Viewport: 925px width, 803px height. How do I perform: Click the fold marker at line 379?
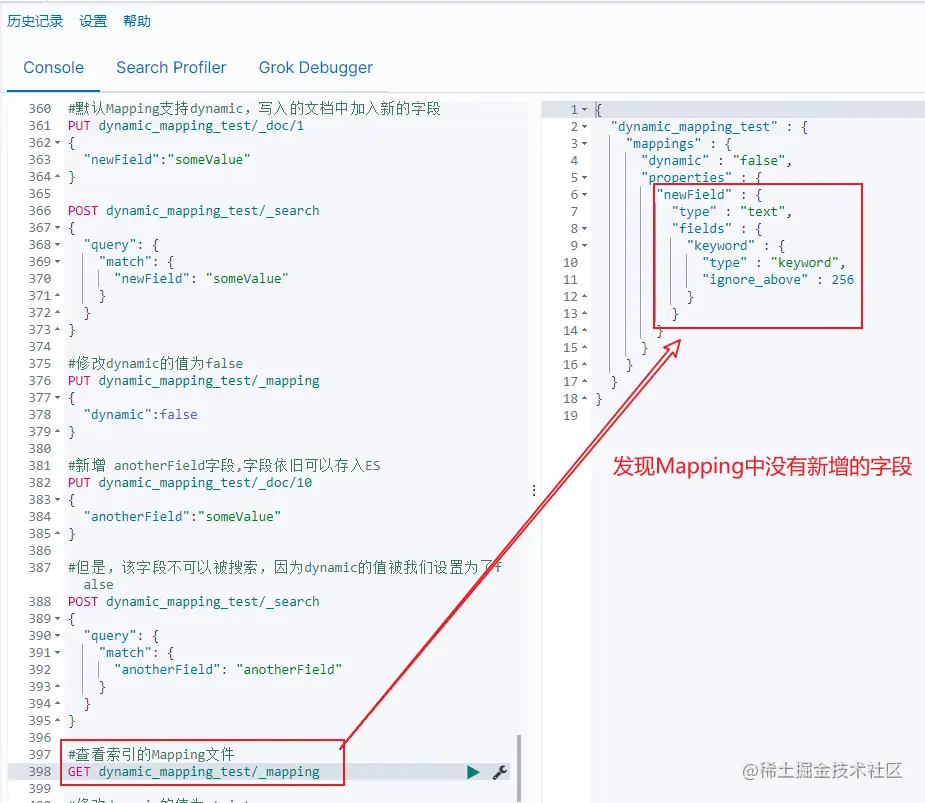[58, 432]
